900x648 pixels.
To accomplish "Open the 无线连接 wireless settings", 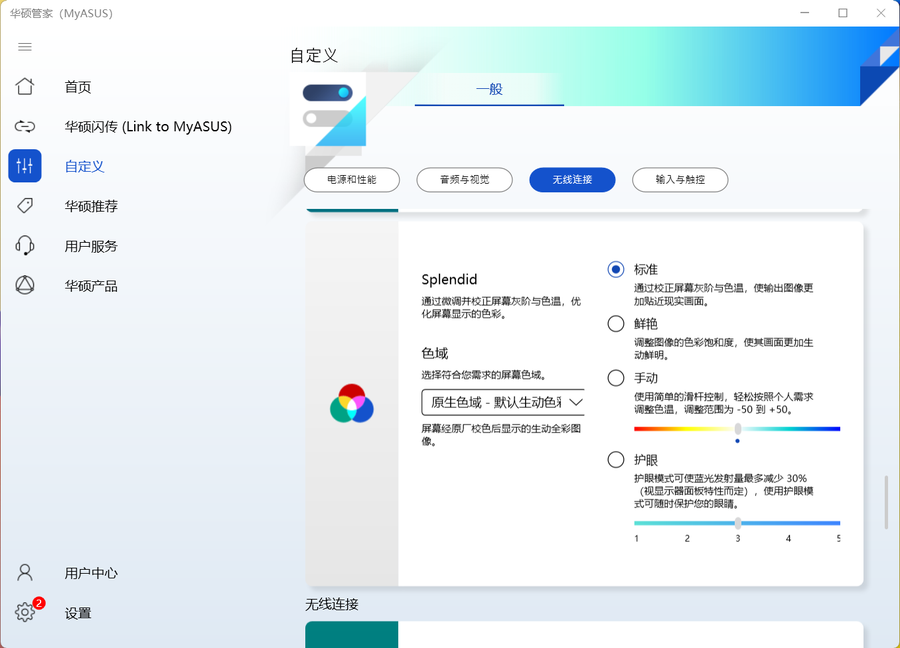I will (x=572, y=180).
